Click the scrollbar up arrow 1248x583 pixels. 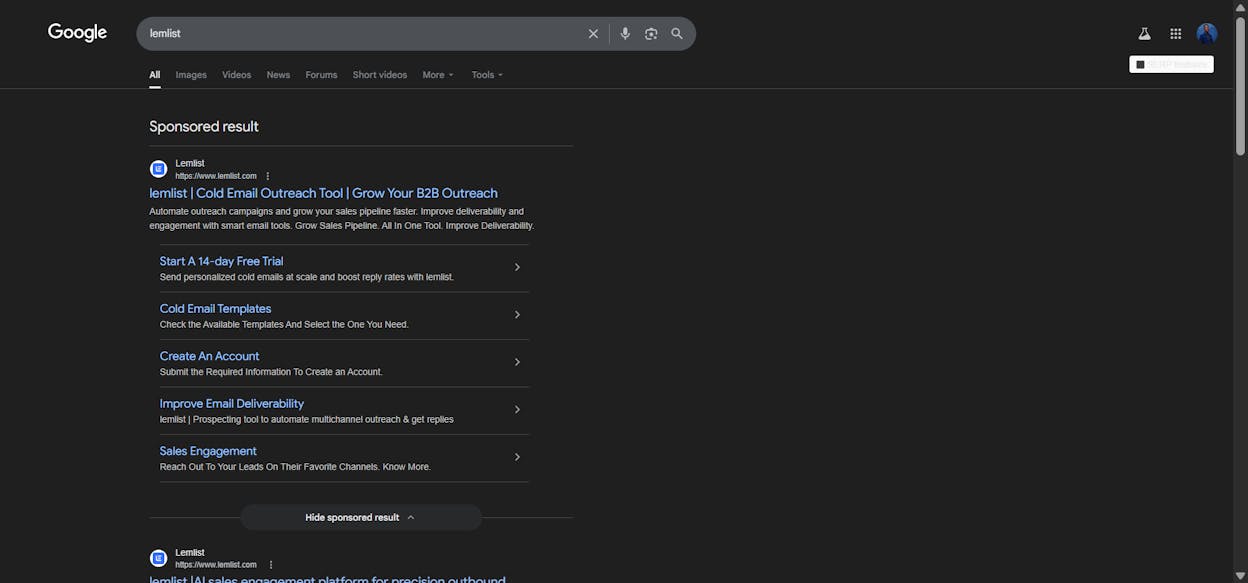[1241, 6]
